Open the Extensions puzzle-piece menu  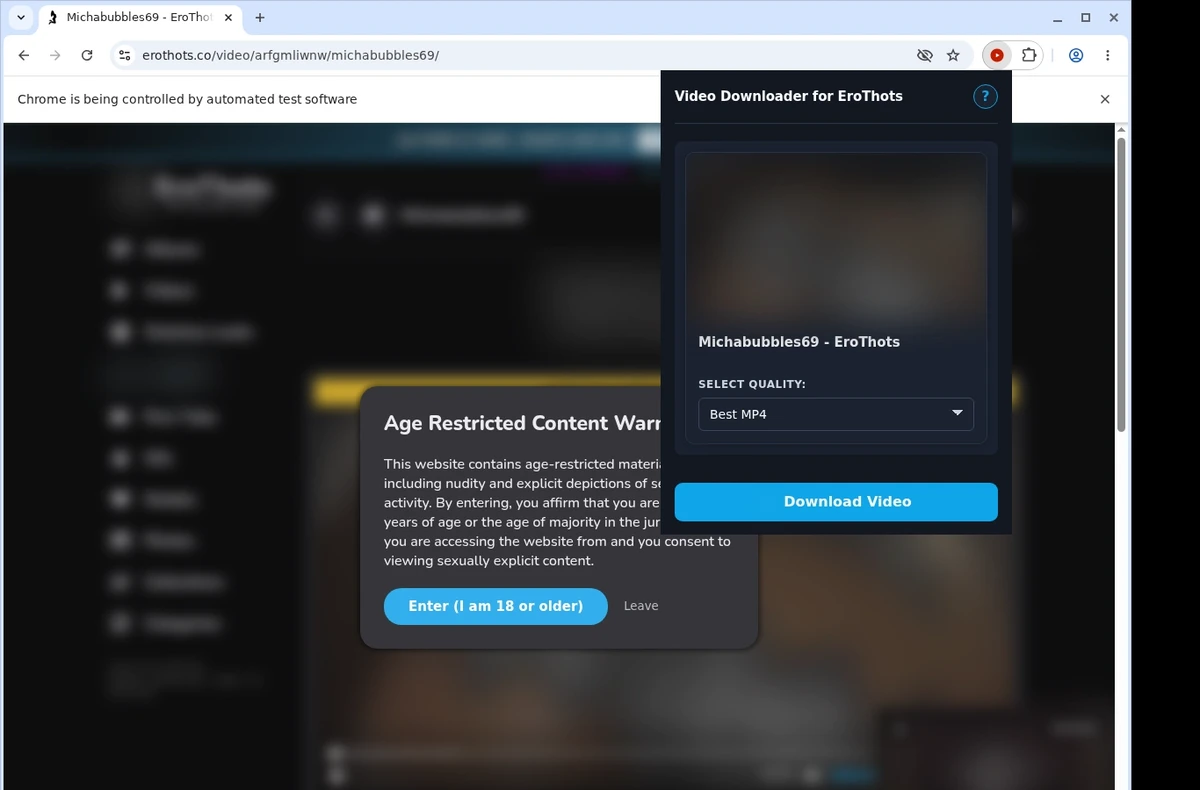click(x=1028, y=56)
